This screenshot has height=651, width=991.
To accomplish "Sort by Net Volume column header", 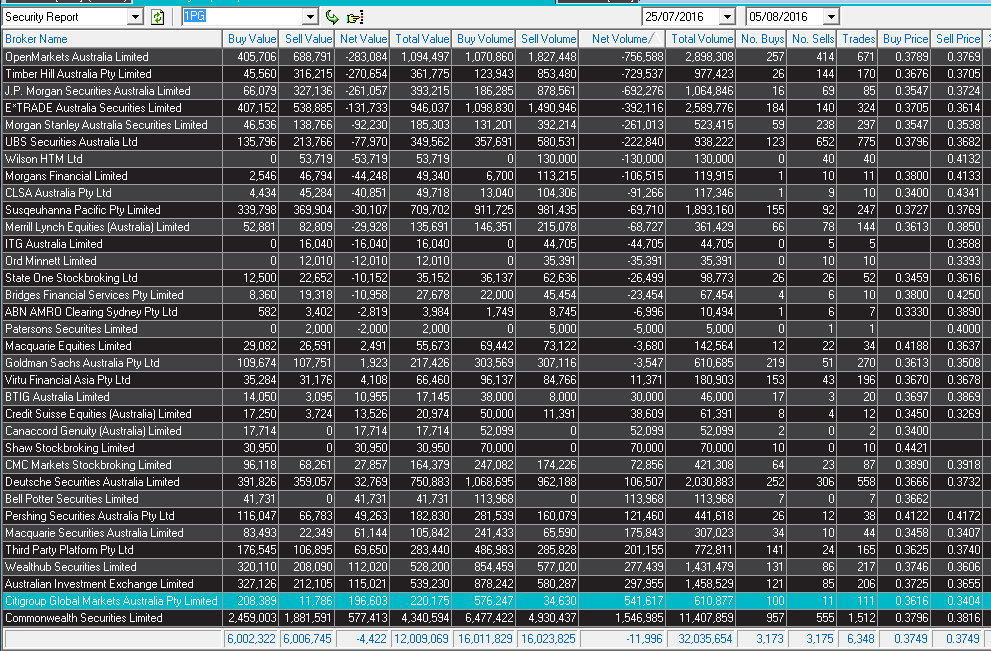I will (x=623, y=39).
